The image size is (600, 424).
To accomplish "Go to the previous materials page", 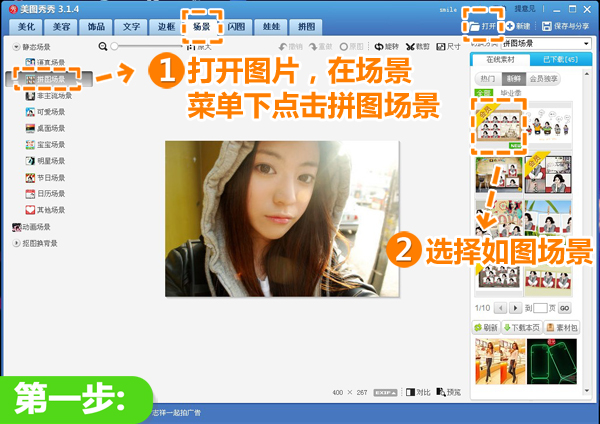I will tap(500, 308).
